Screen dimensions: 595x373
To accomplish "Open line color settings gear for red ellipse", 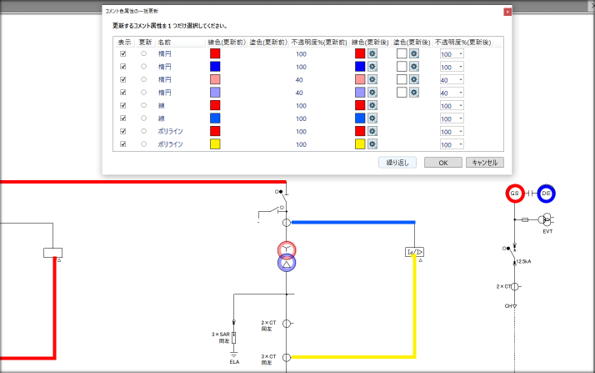I will [x=372, y=54].
